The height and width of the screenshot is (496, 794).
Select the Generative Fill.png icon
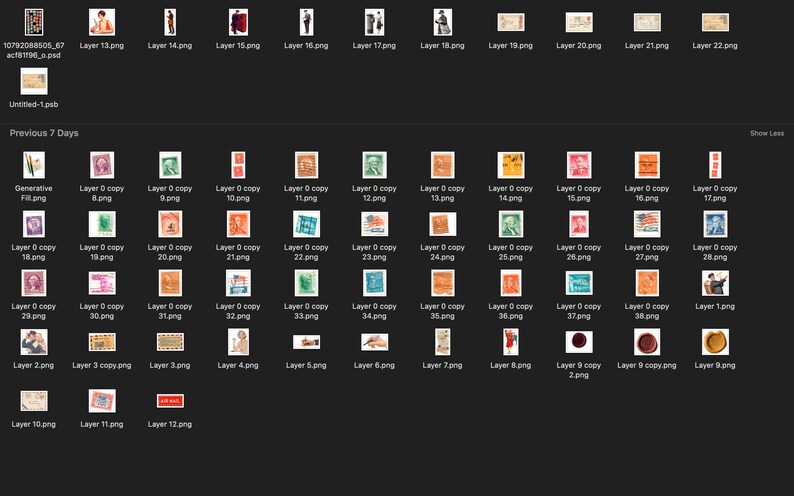coord(34,165)
